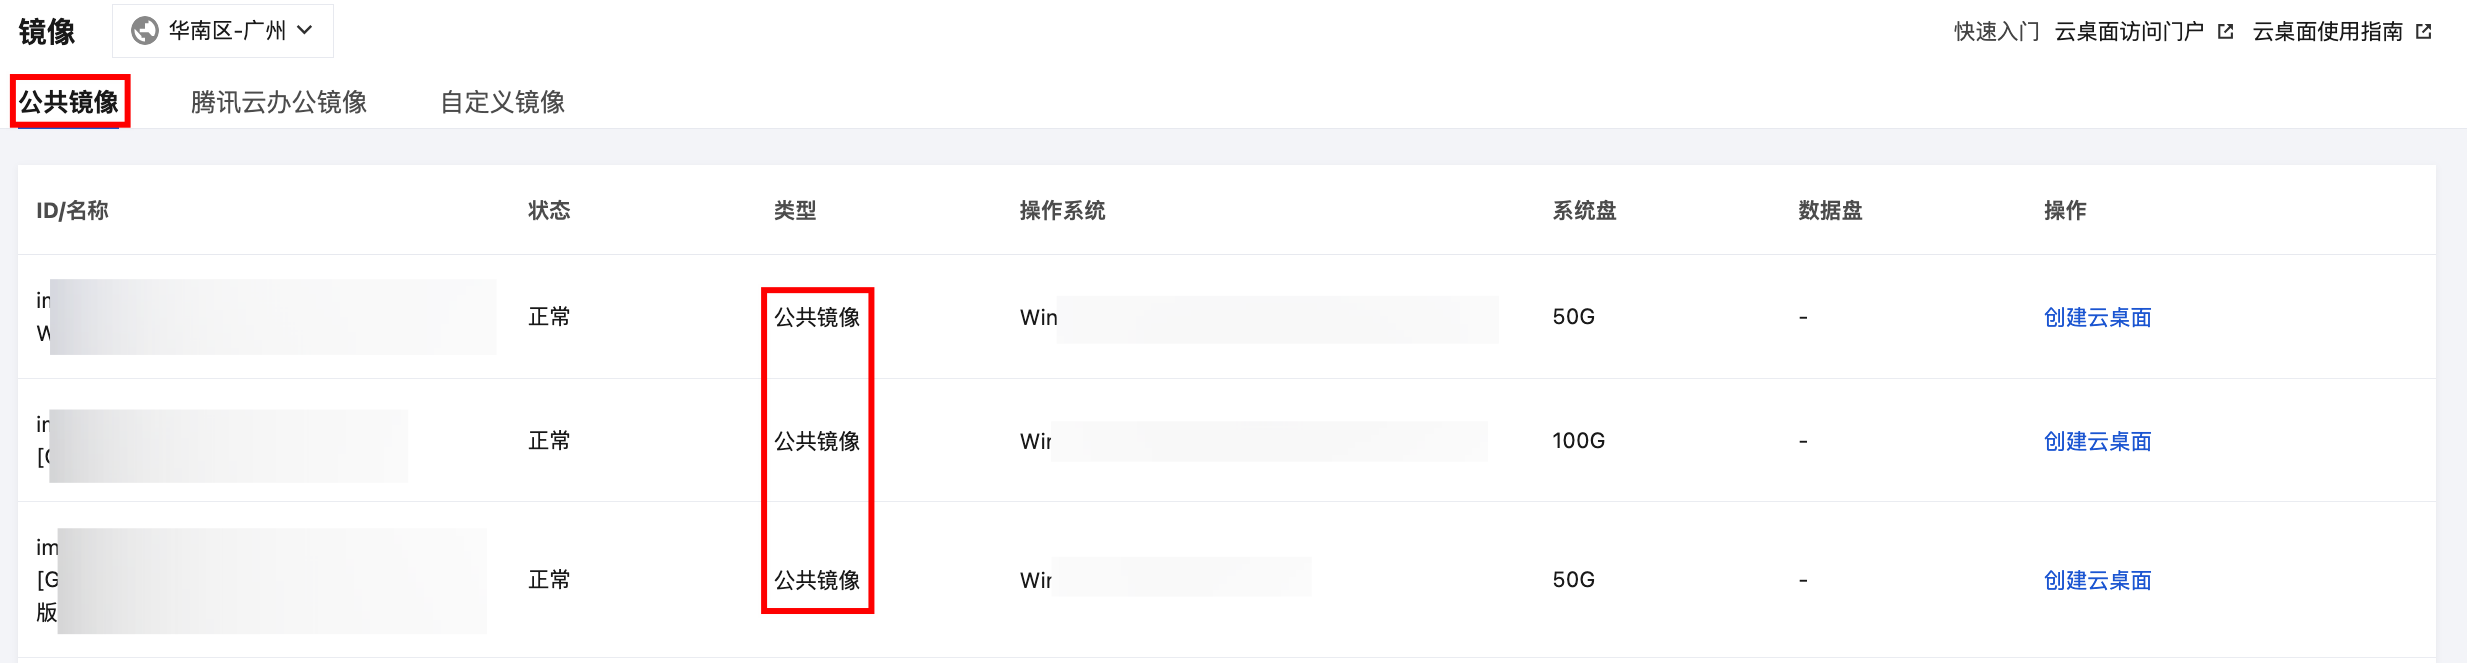Viewport: 2467px width, 663px height.
Task: Click 创建云桌面 for the 100G image row
Action: point(2097,441)
